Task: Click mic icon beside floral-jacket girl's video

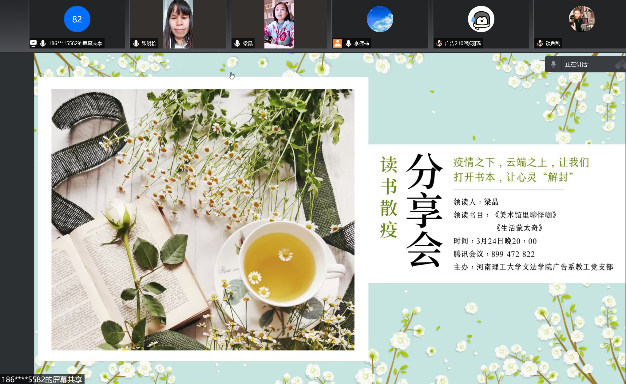Action: click(x=237, y=43)
